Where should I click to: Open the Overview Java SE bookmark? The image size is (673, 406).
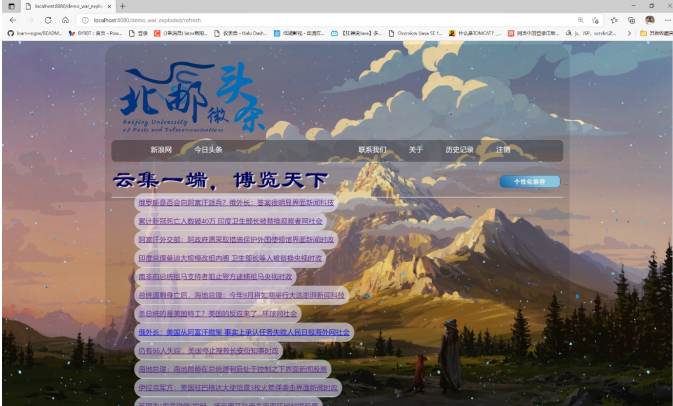pos(415,33)
